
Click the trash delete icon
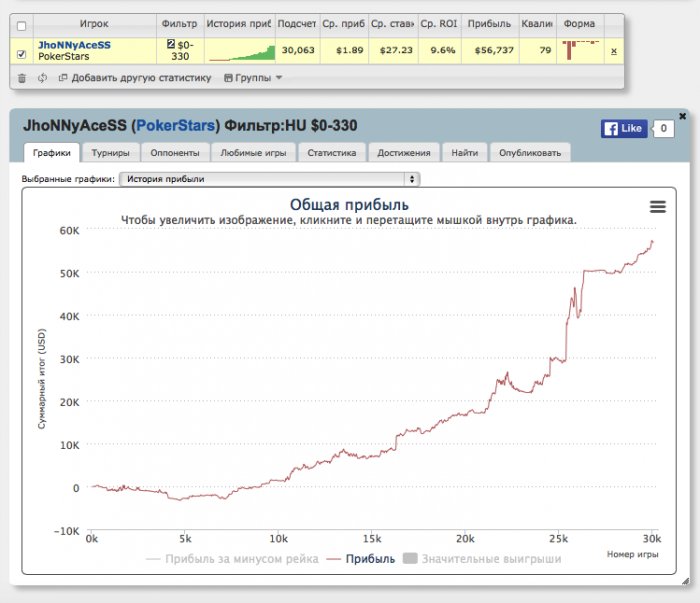pos(21,78)
